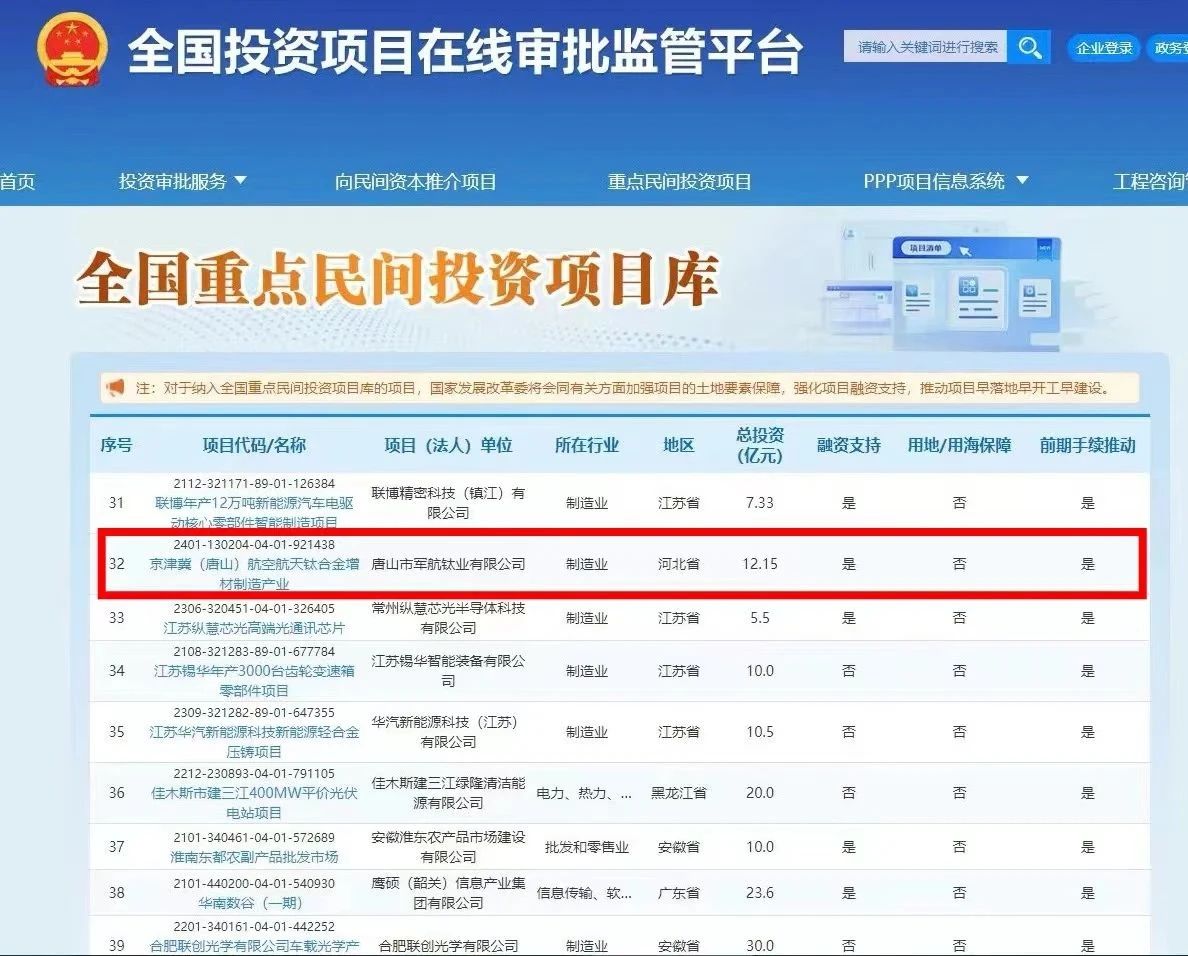Viewport: 1188px width, 956px height.
Task: Click the national emblem logo
Action: (x=73, y=49)
